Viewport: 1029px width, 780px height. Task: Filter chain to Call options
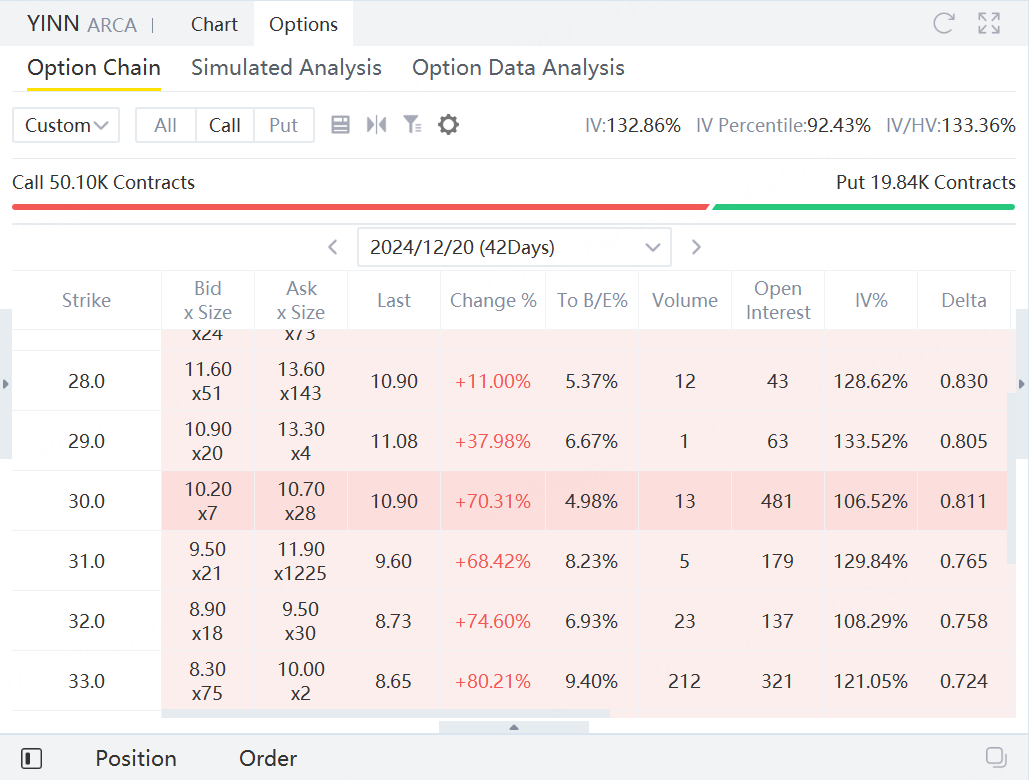pyautogui.click(x=225, y=125)
